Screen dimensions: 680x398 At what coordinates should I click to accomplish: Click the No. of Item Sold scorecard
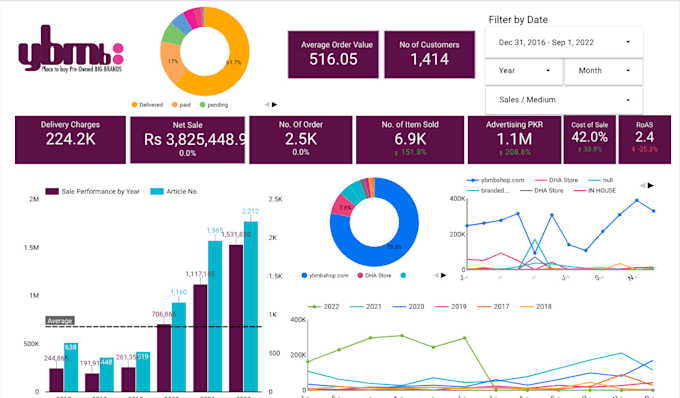pyautogui.click(x=410, y=140)
